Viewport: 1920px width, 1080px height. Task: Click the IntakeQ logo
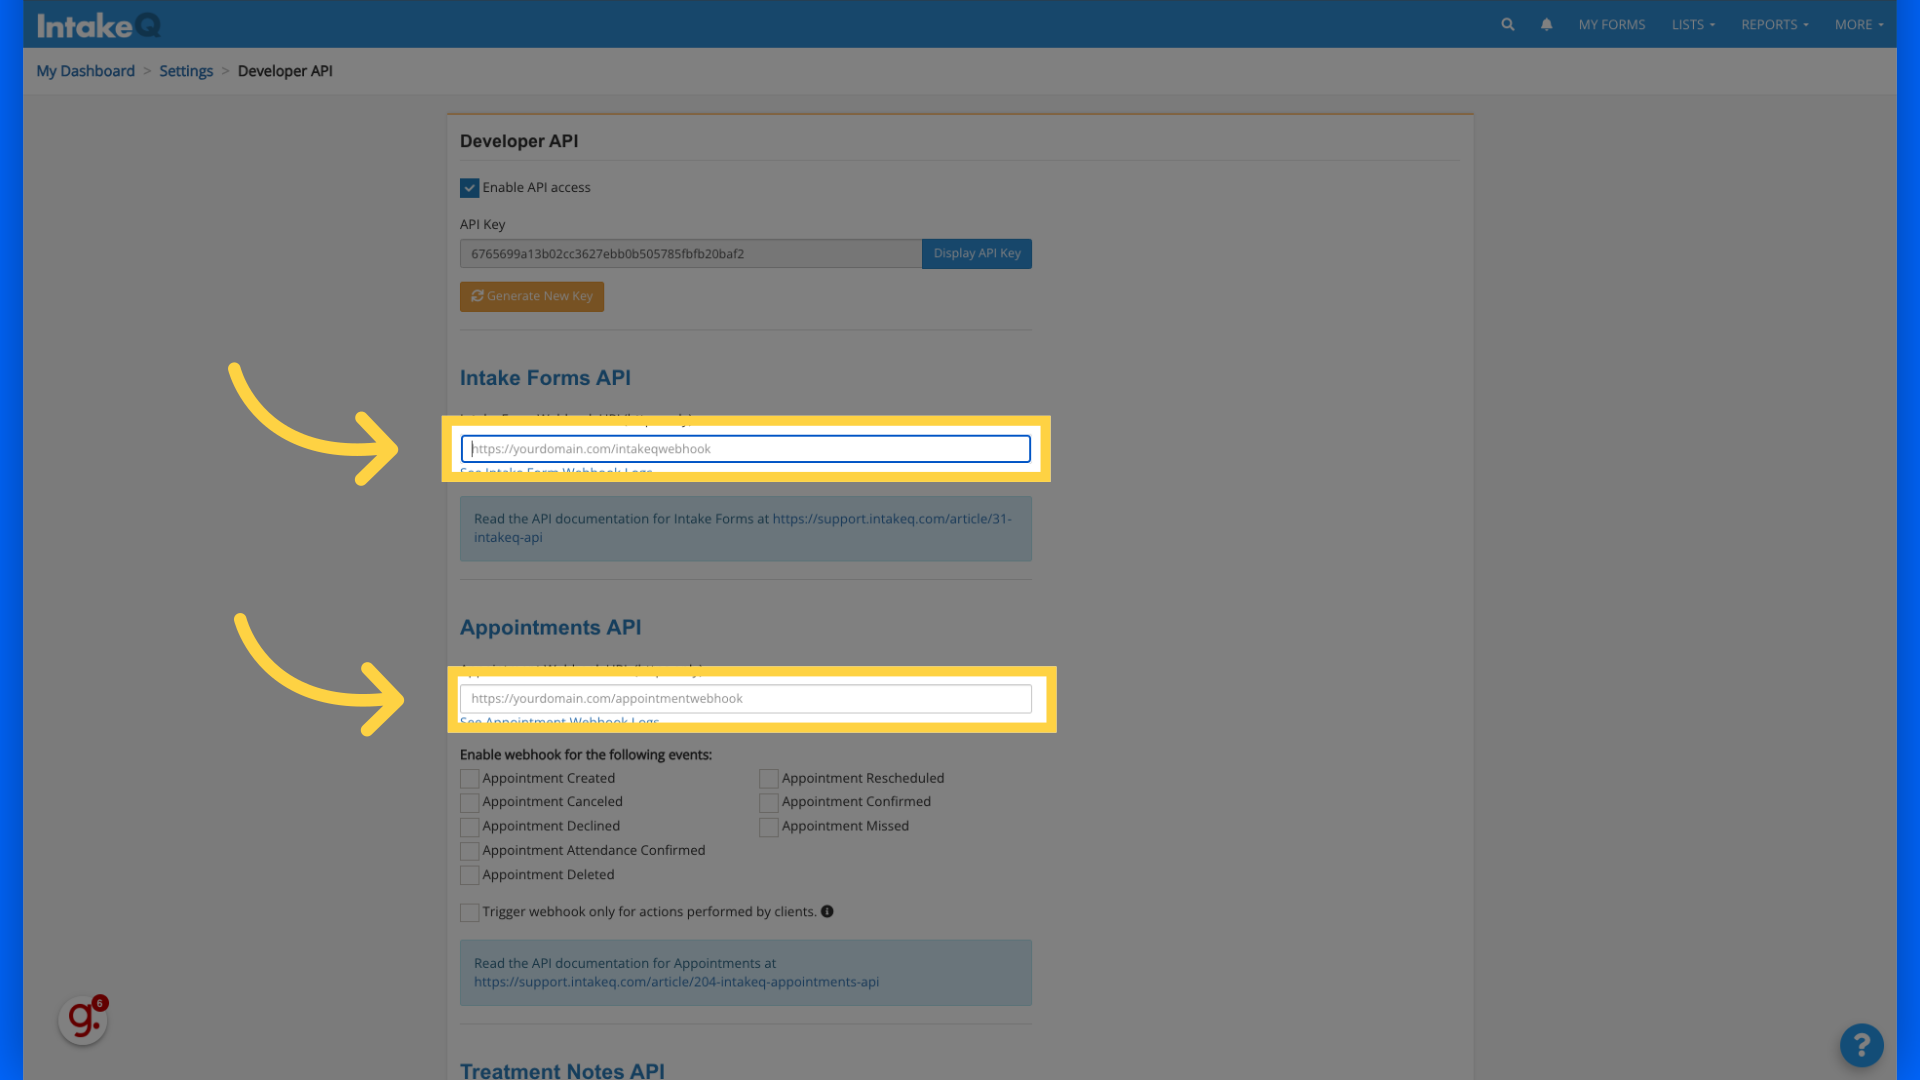(98, 25)
